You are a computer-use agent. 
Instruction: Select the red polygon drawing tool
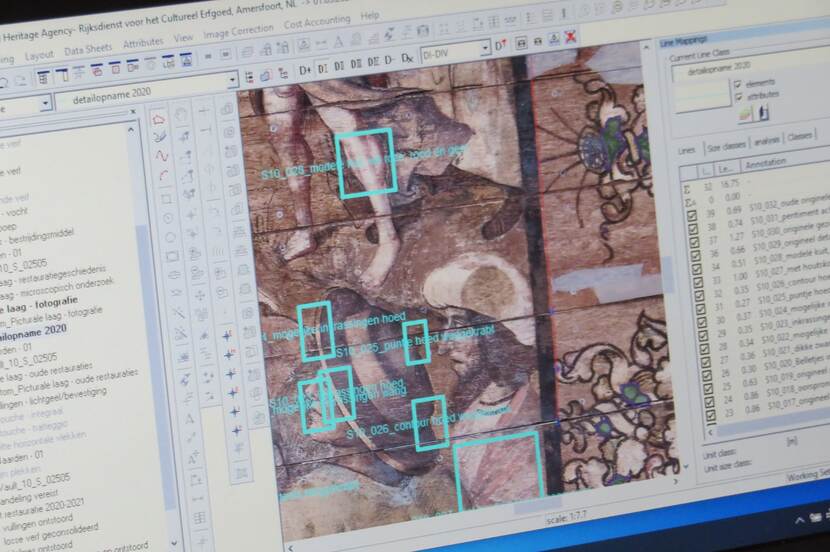pyautogui.click(x=158, y=120)
